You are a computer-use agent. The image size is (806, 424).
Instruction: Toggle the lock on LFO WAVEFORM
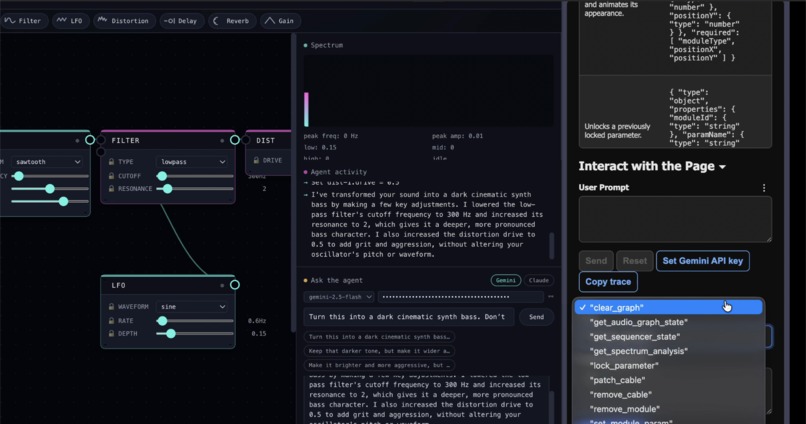pos(111,307)
